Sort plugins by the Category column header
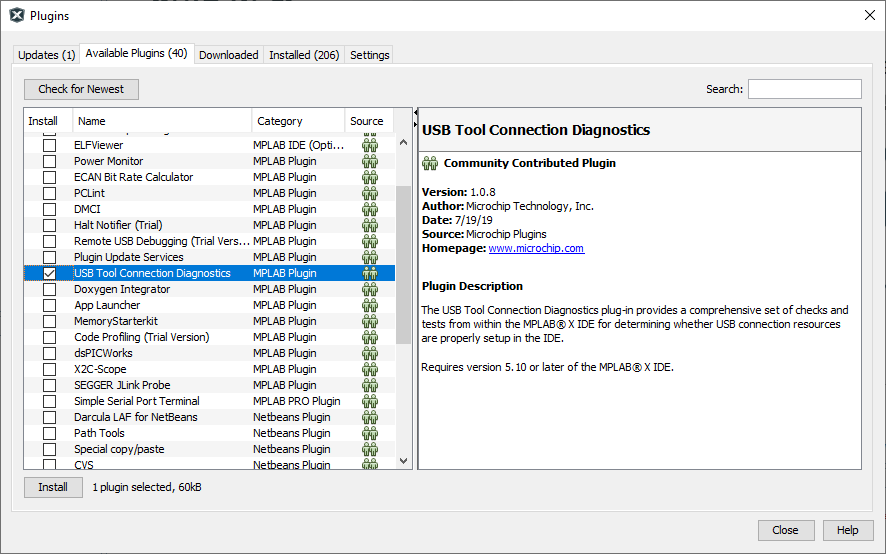The width and height of the screenshot is (886, 554). click(x=298, y=121)
